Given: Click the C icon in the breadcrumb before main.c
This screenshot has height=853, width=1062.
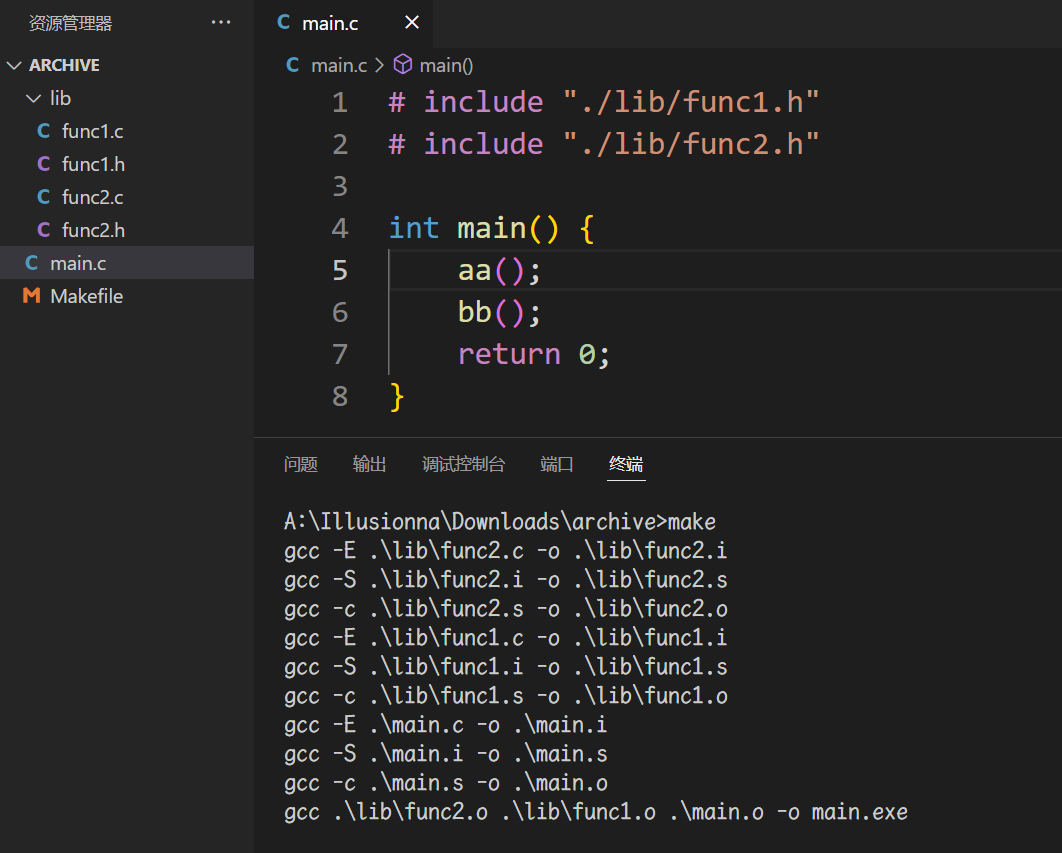Looking at the screenshot, I should pos(291,64).
